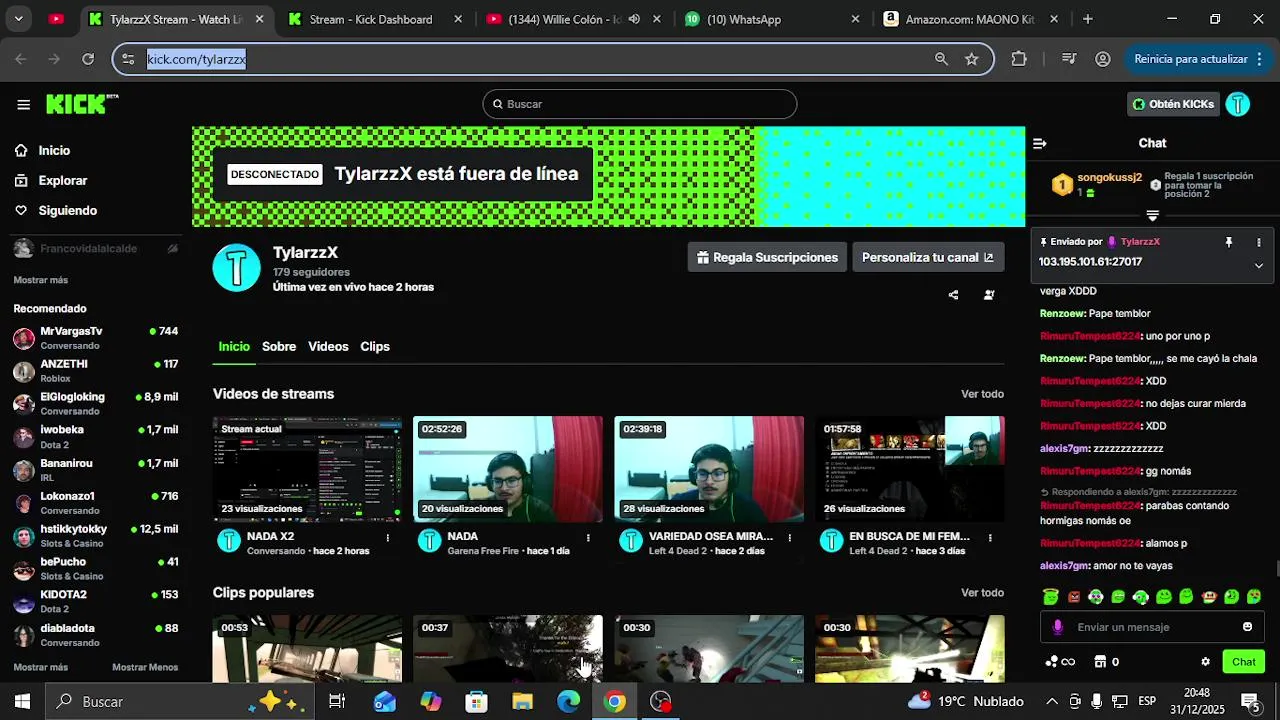Click the Chrome address bar URL
This screenshot has width=1280, height=720.
pyautogui.click(x=197, y=59)
